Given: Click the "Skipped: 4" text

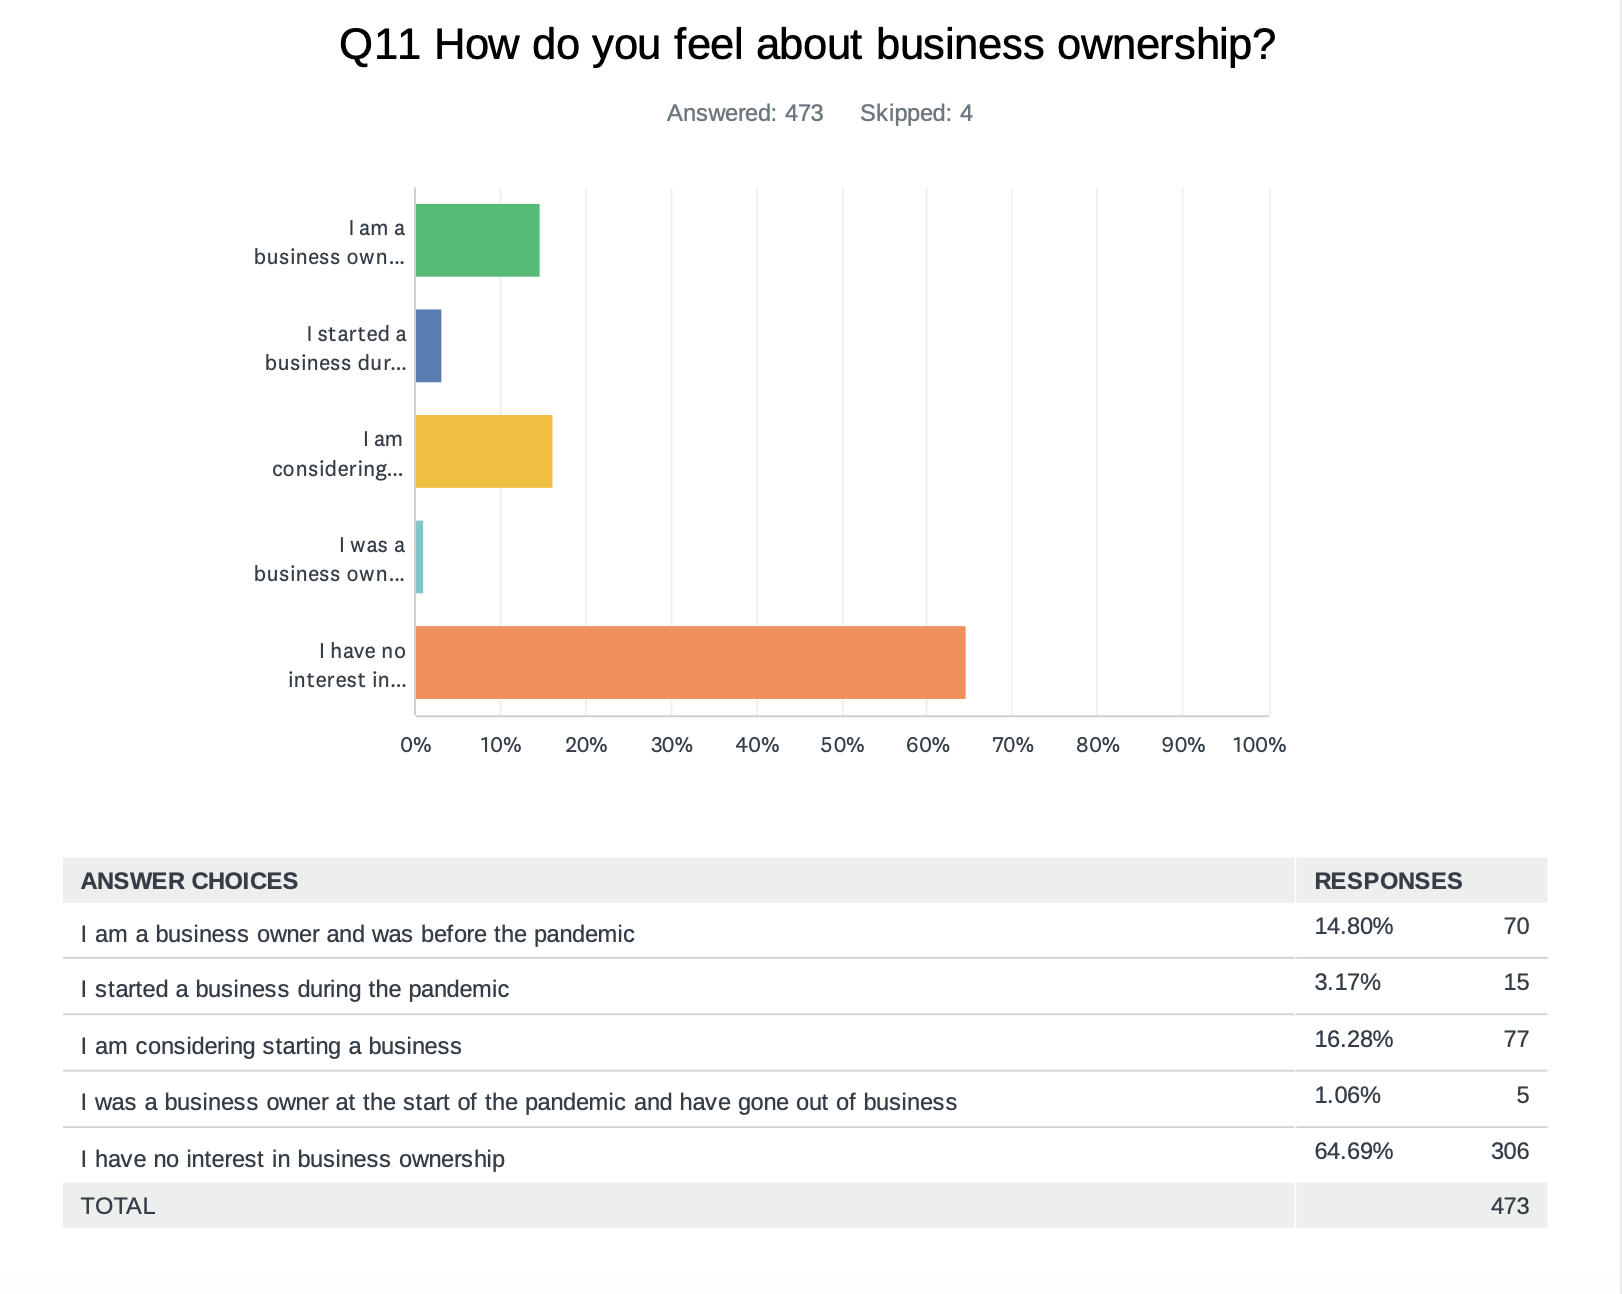Looking at the screenshot, I should tap(916, 113).
